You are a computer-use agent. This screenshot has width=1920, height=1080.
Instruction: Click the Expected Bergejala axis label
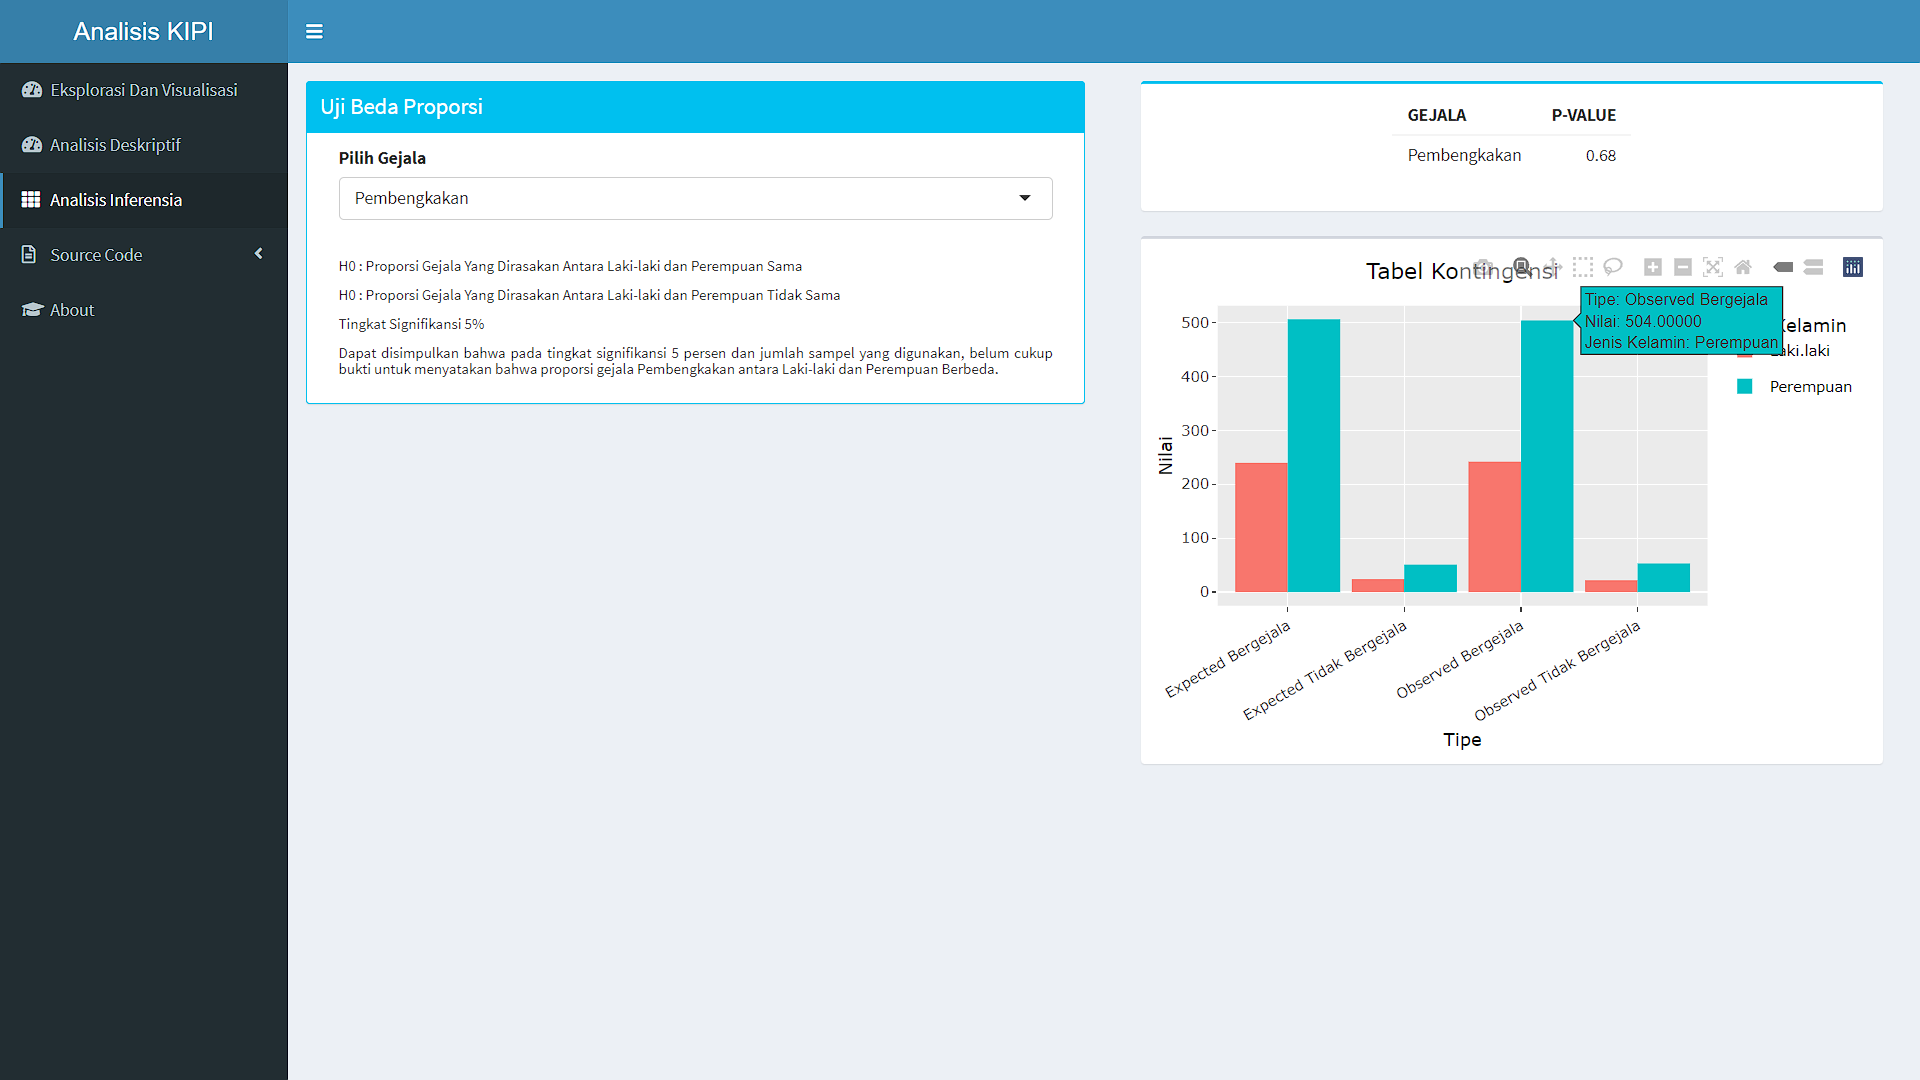pyautogui.click(x=1228, y=660)
